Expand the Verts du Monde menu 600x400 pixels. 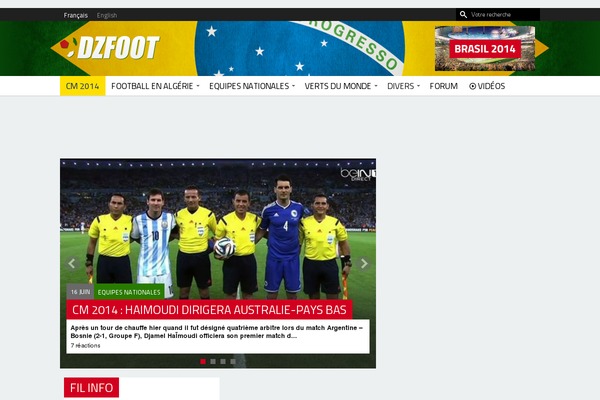[341, 86]
